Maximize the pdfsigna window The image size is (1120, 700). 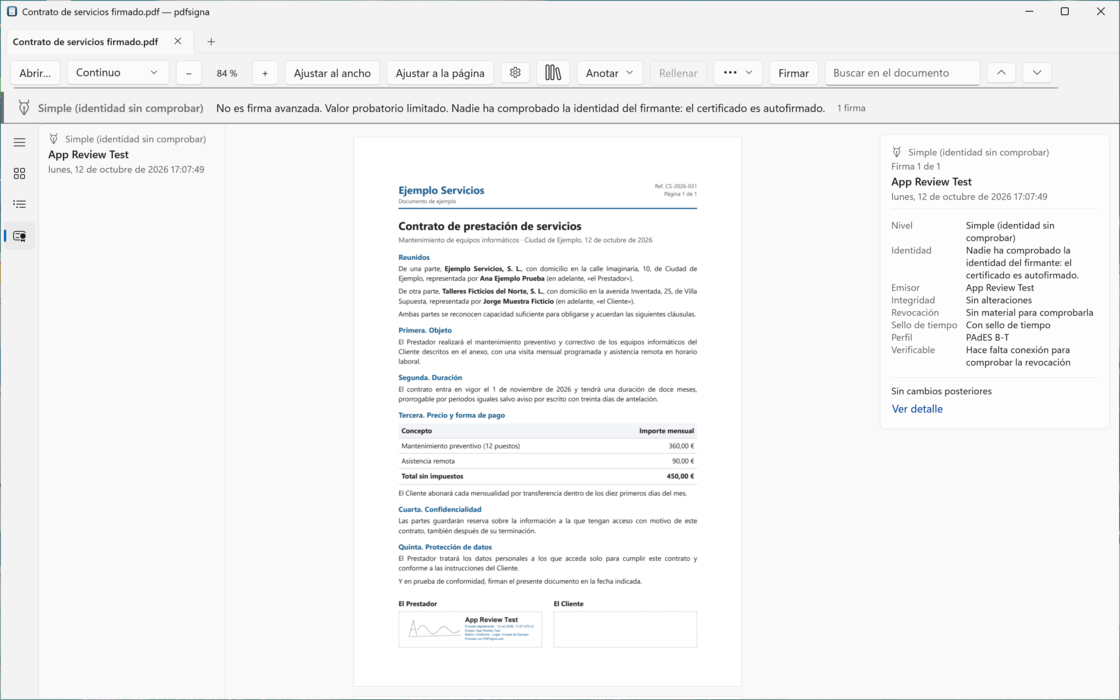click(1064, 11)
